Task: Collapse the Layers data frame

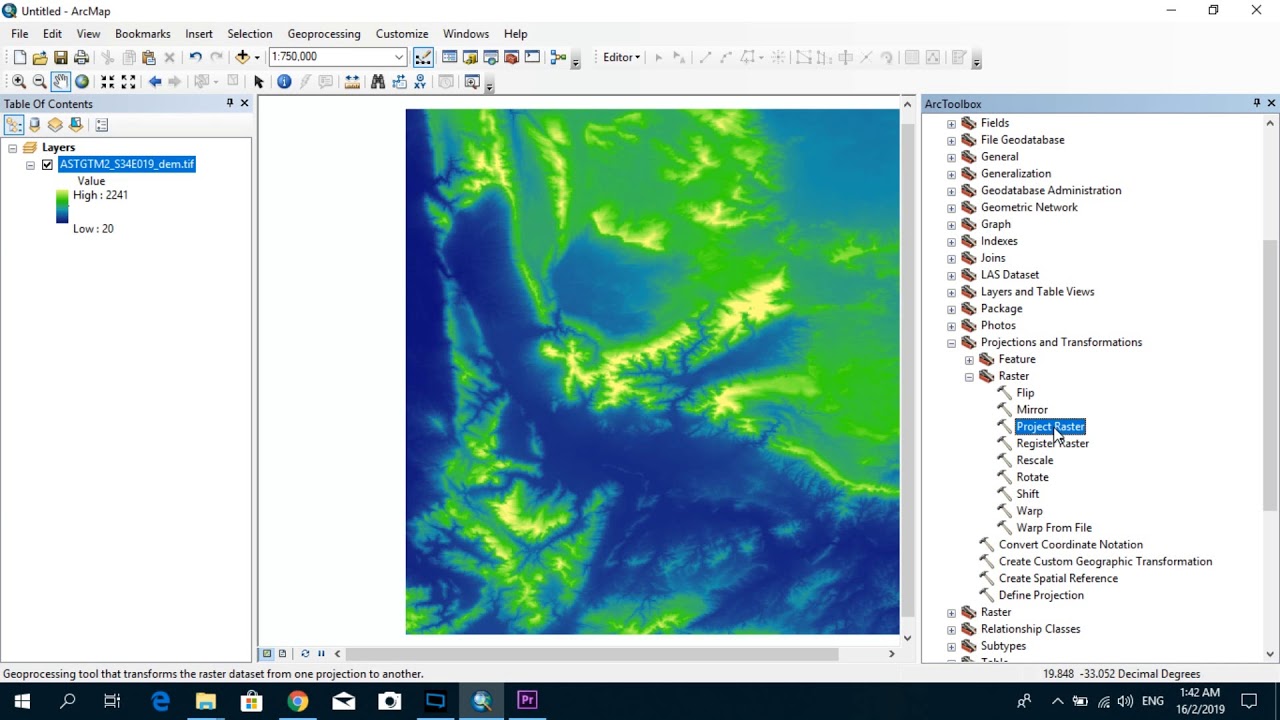Action: pos(12,148)
